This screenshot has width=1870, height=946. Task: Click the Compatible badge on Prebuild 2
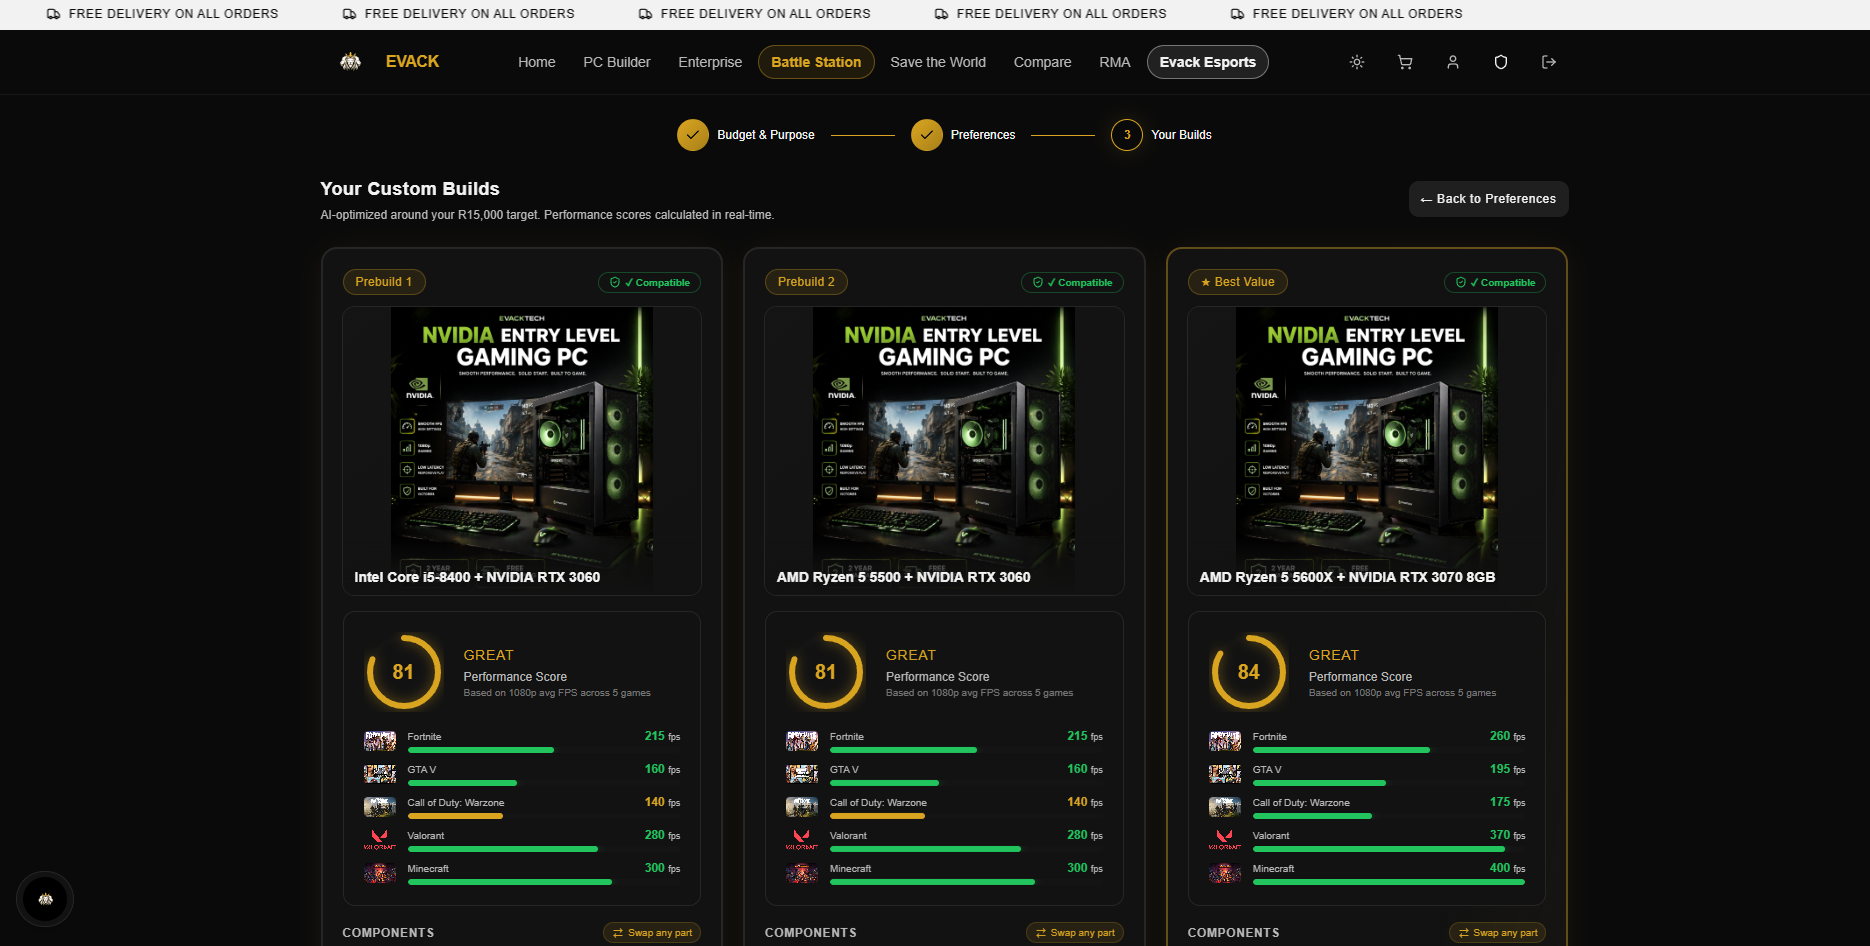pyautogui.click(x=1072, y=283)
